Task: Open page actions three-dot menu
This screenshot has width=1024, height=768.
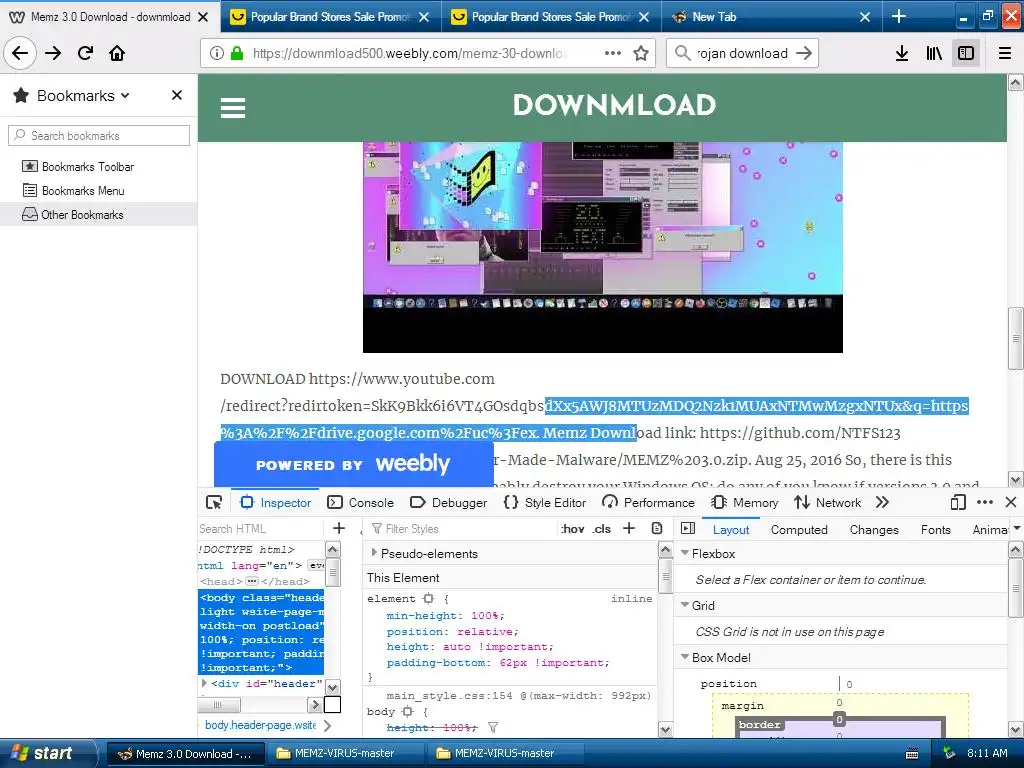Action: point(612,53)
